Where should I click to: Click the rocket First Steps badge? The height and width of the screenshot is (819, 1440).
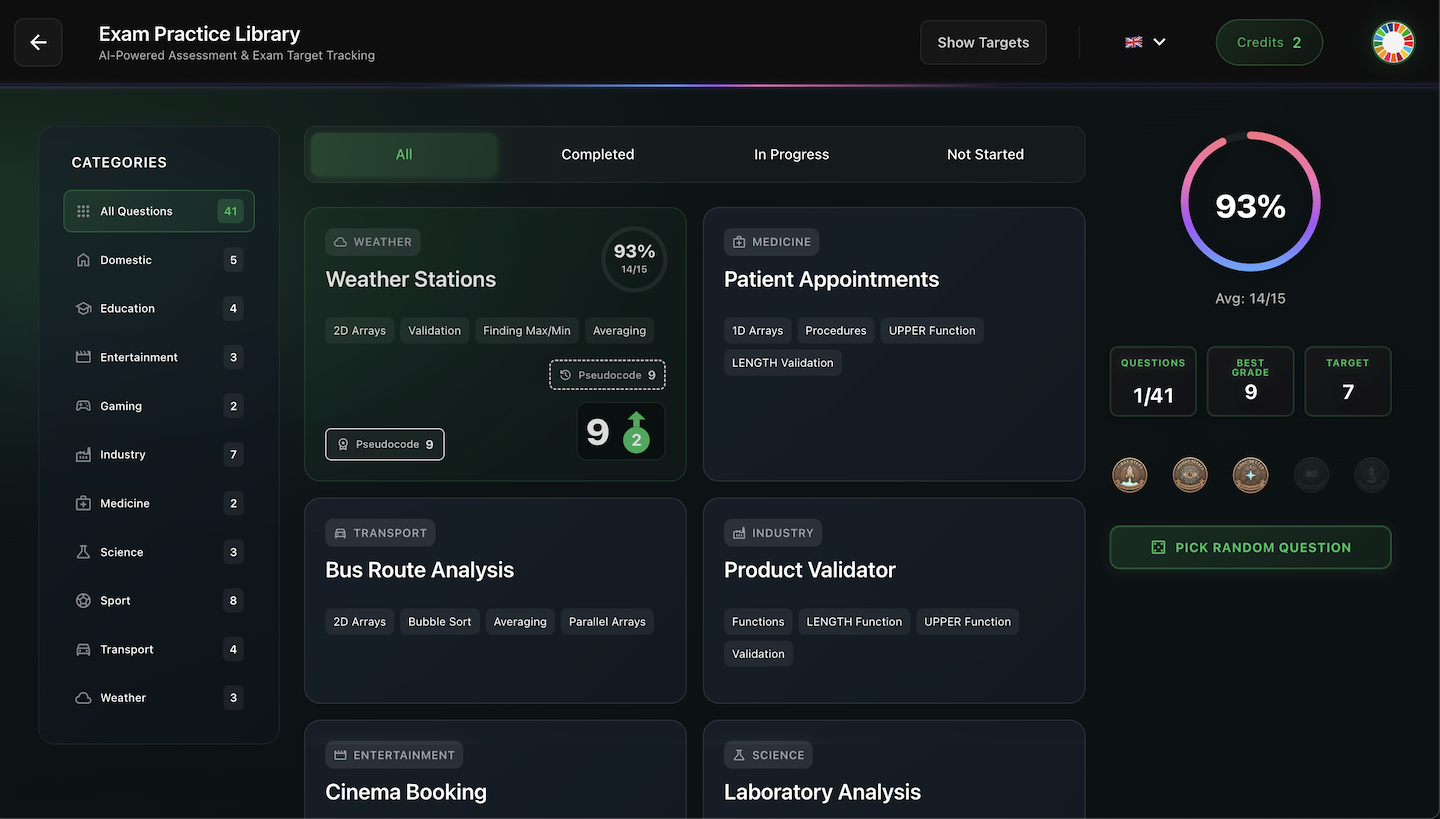[1129, 474]
